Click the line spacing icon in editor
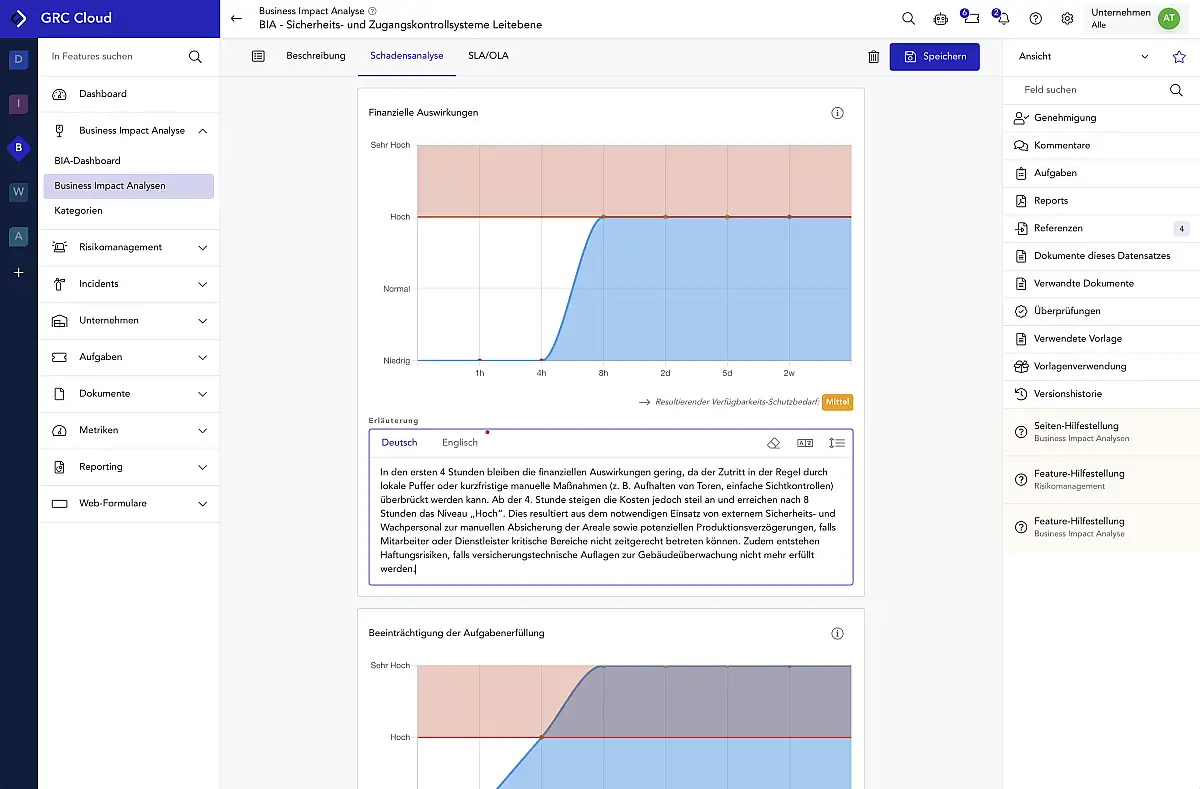This screenshot has height=789, width=1200. (x=837, y=443)
